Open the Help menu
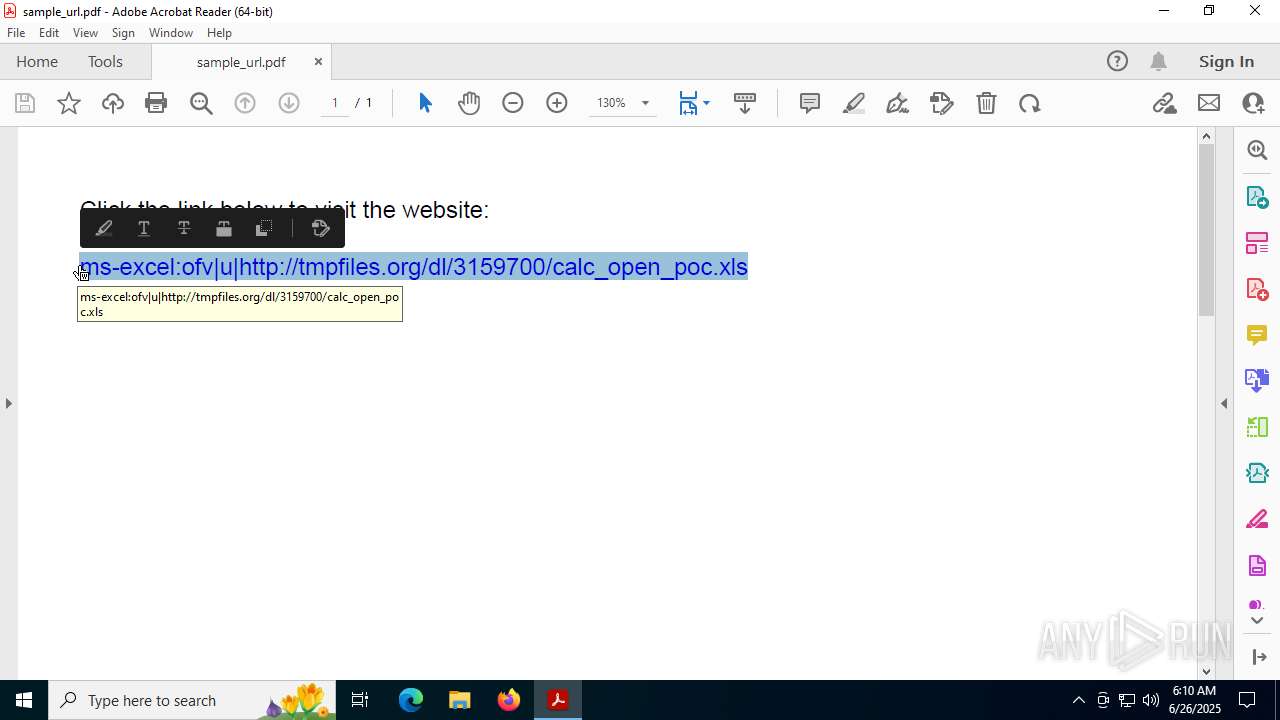Image resolution: width=1280 pixels, height=720 pixels. pos(219,33)
